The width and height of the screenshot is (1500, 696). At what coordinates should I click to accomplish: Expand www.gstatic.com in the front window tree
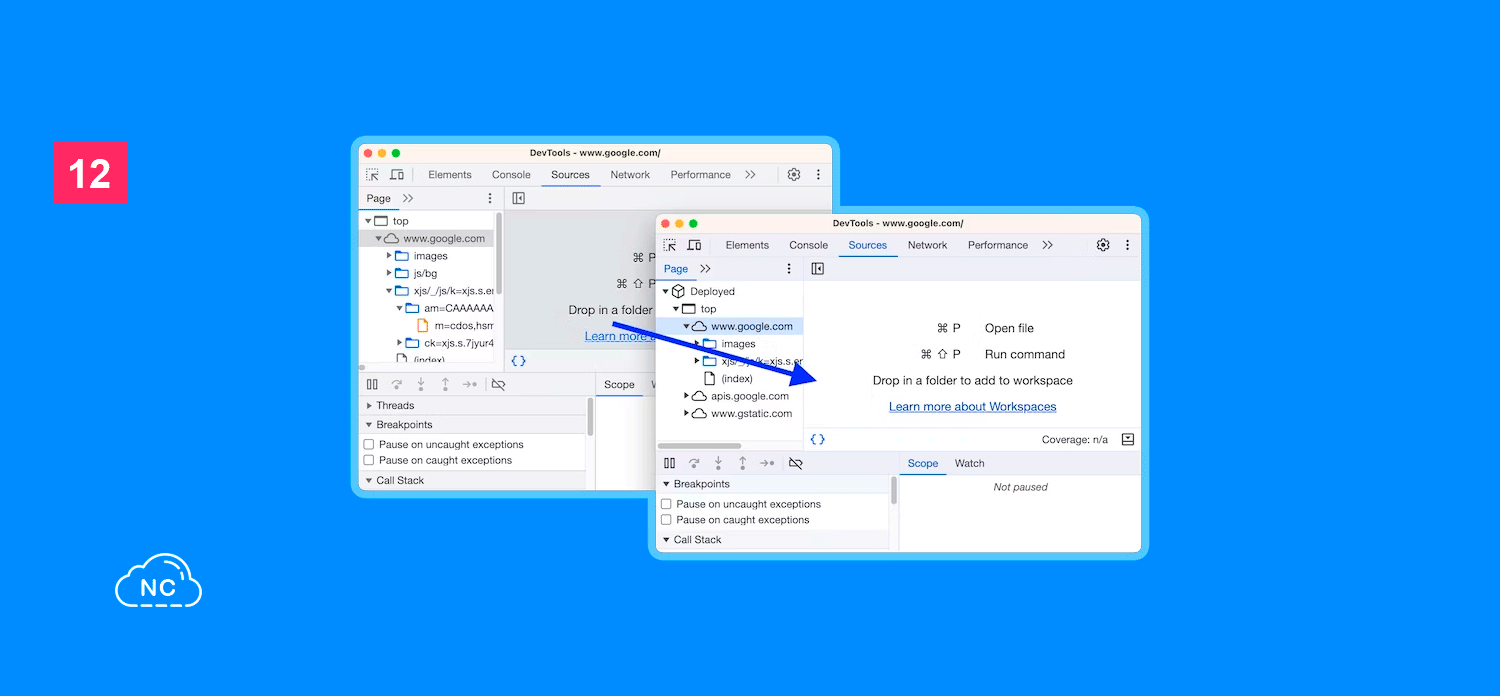[687, 413]
